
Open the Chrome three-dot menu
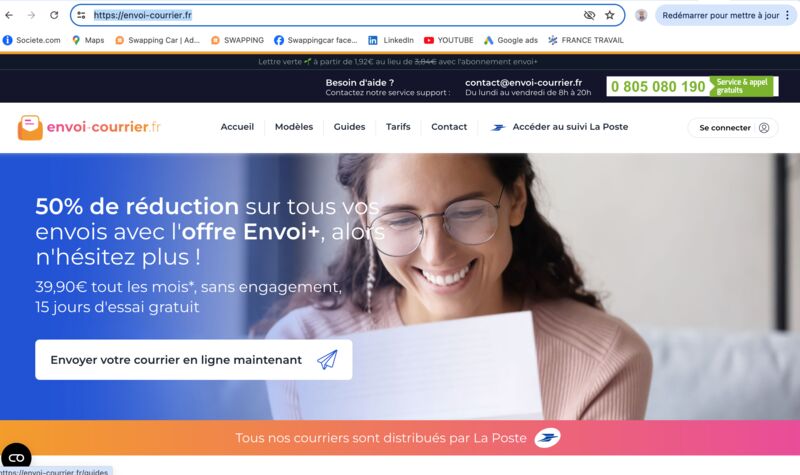788,15
